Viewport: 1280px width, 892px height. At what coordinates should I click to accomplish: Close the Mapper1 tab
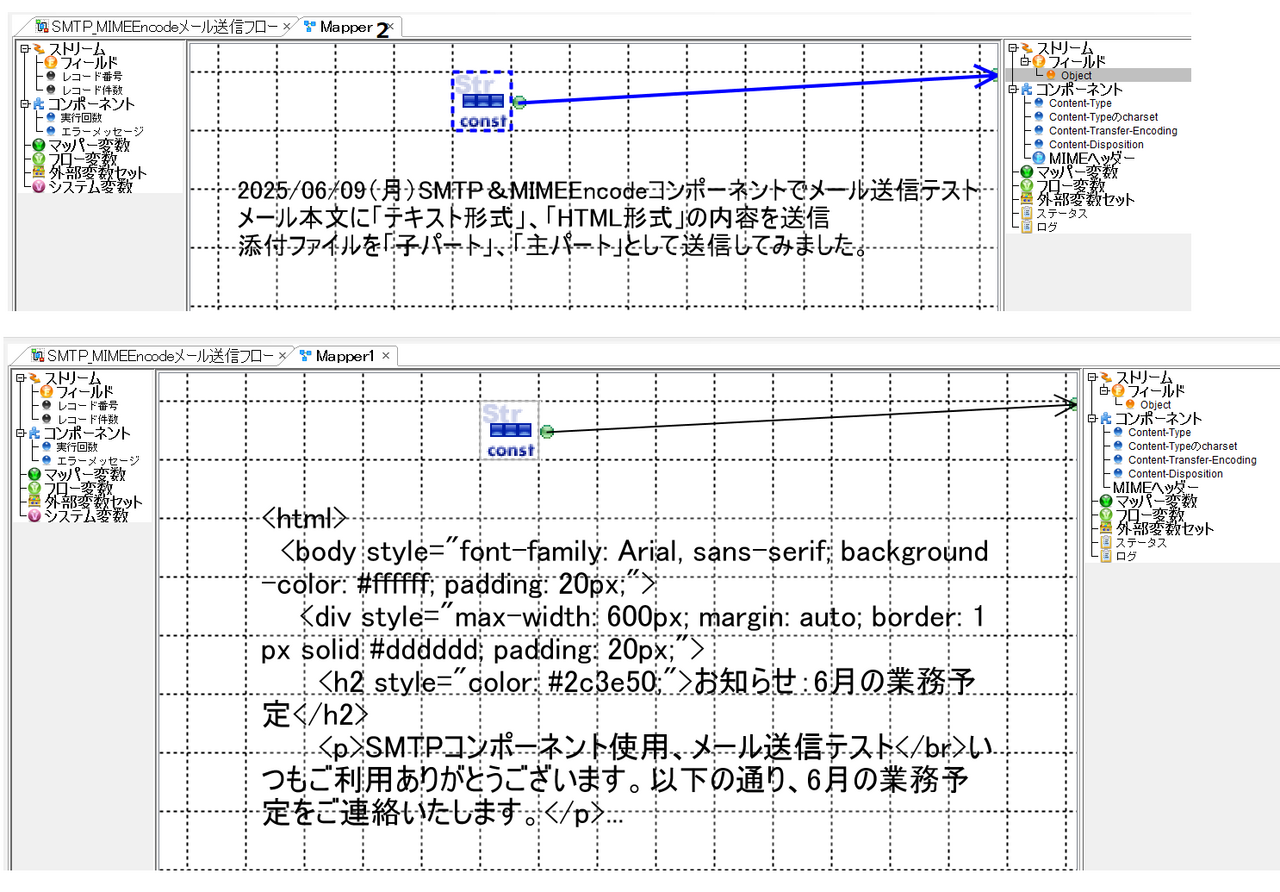[x=385, y=355]
